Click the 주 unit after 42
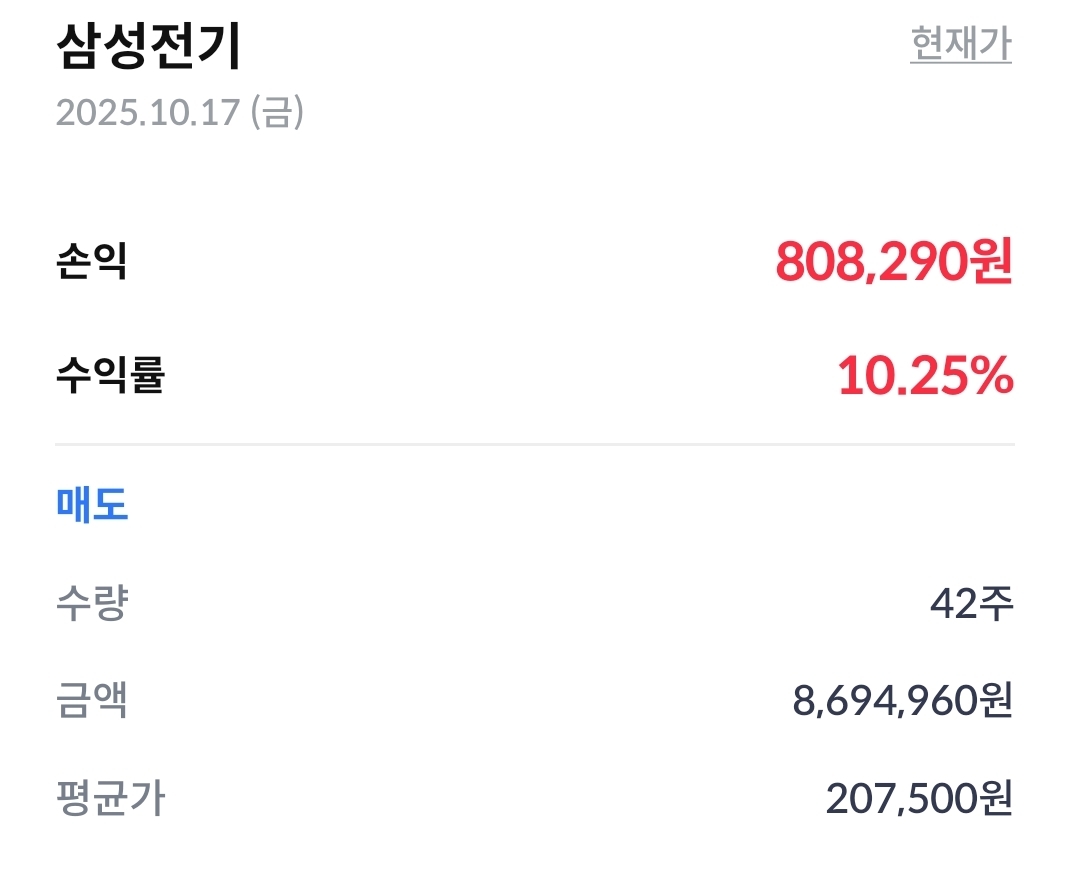The image size is (1073, 886). point(996,603)
